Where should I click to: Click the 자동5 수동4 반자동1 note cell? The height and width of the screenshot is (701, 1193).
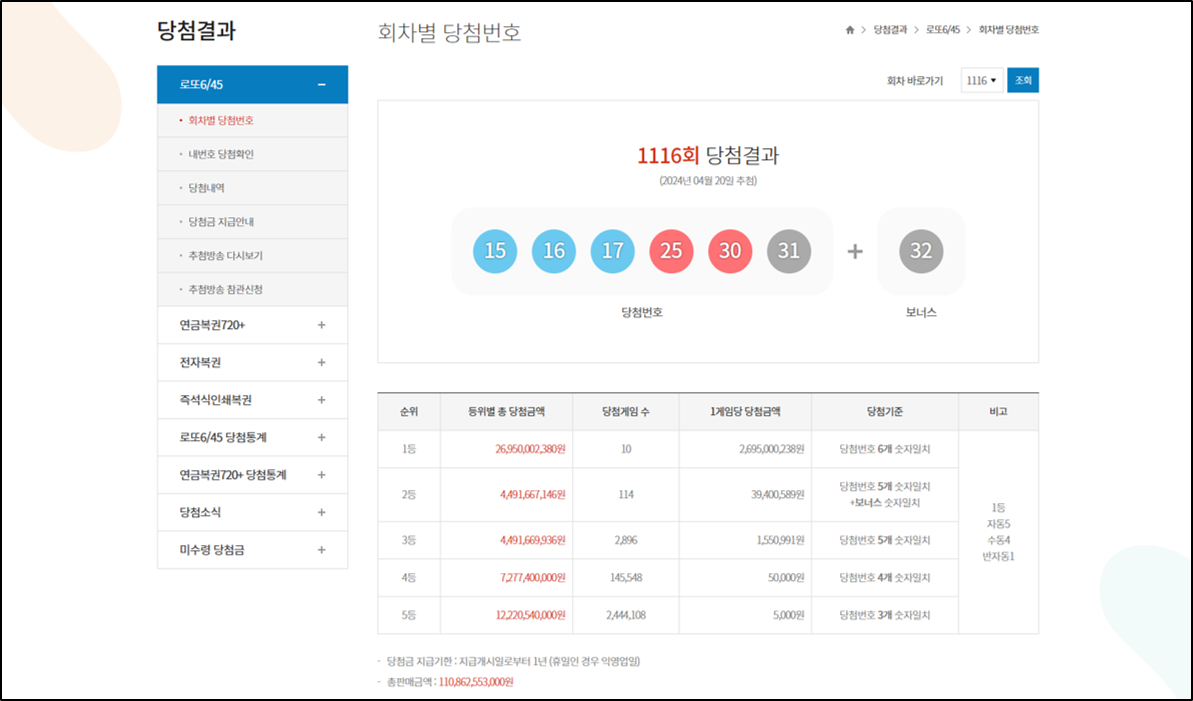(x=998, y=532)
